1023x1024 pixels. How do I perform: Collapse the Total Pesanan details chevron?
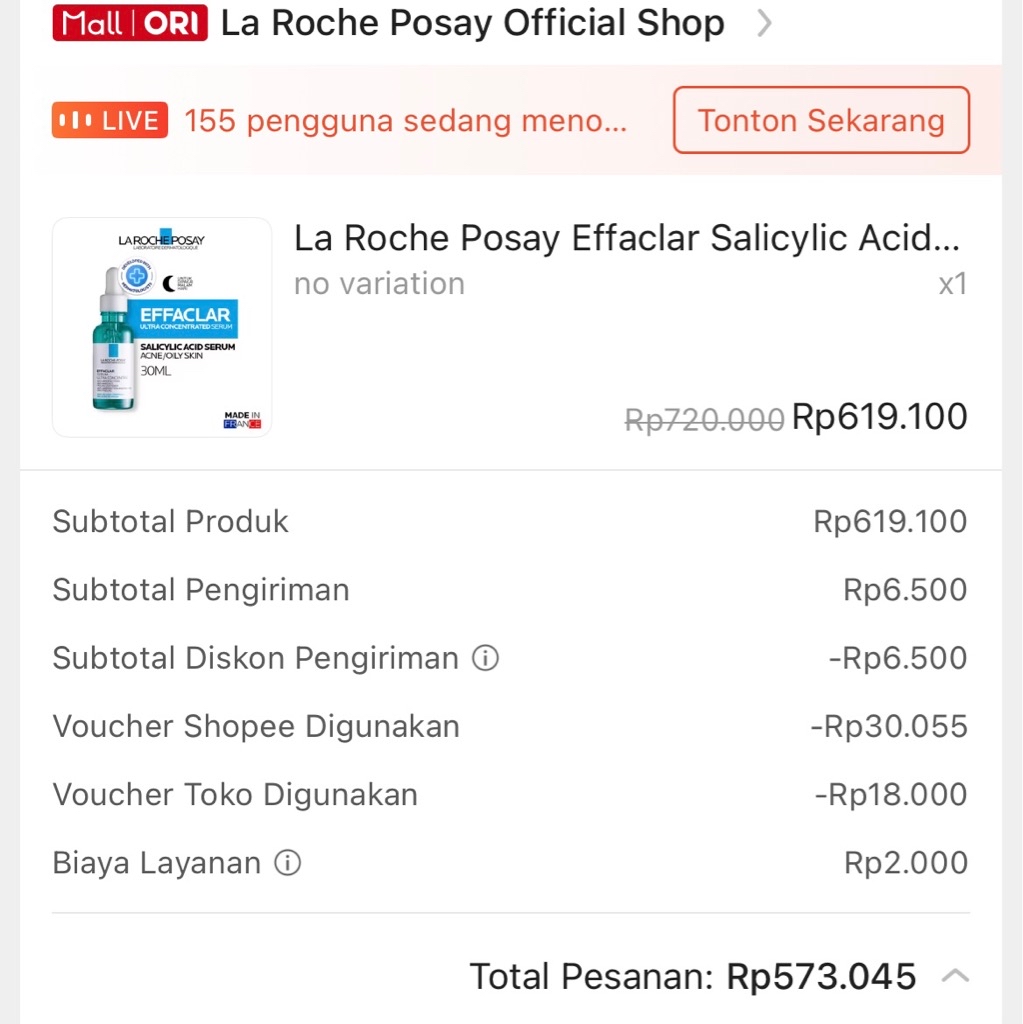pyautogui.click(x=955, y=975)
